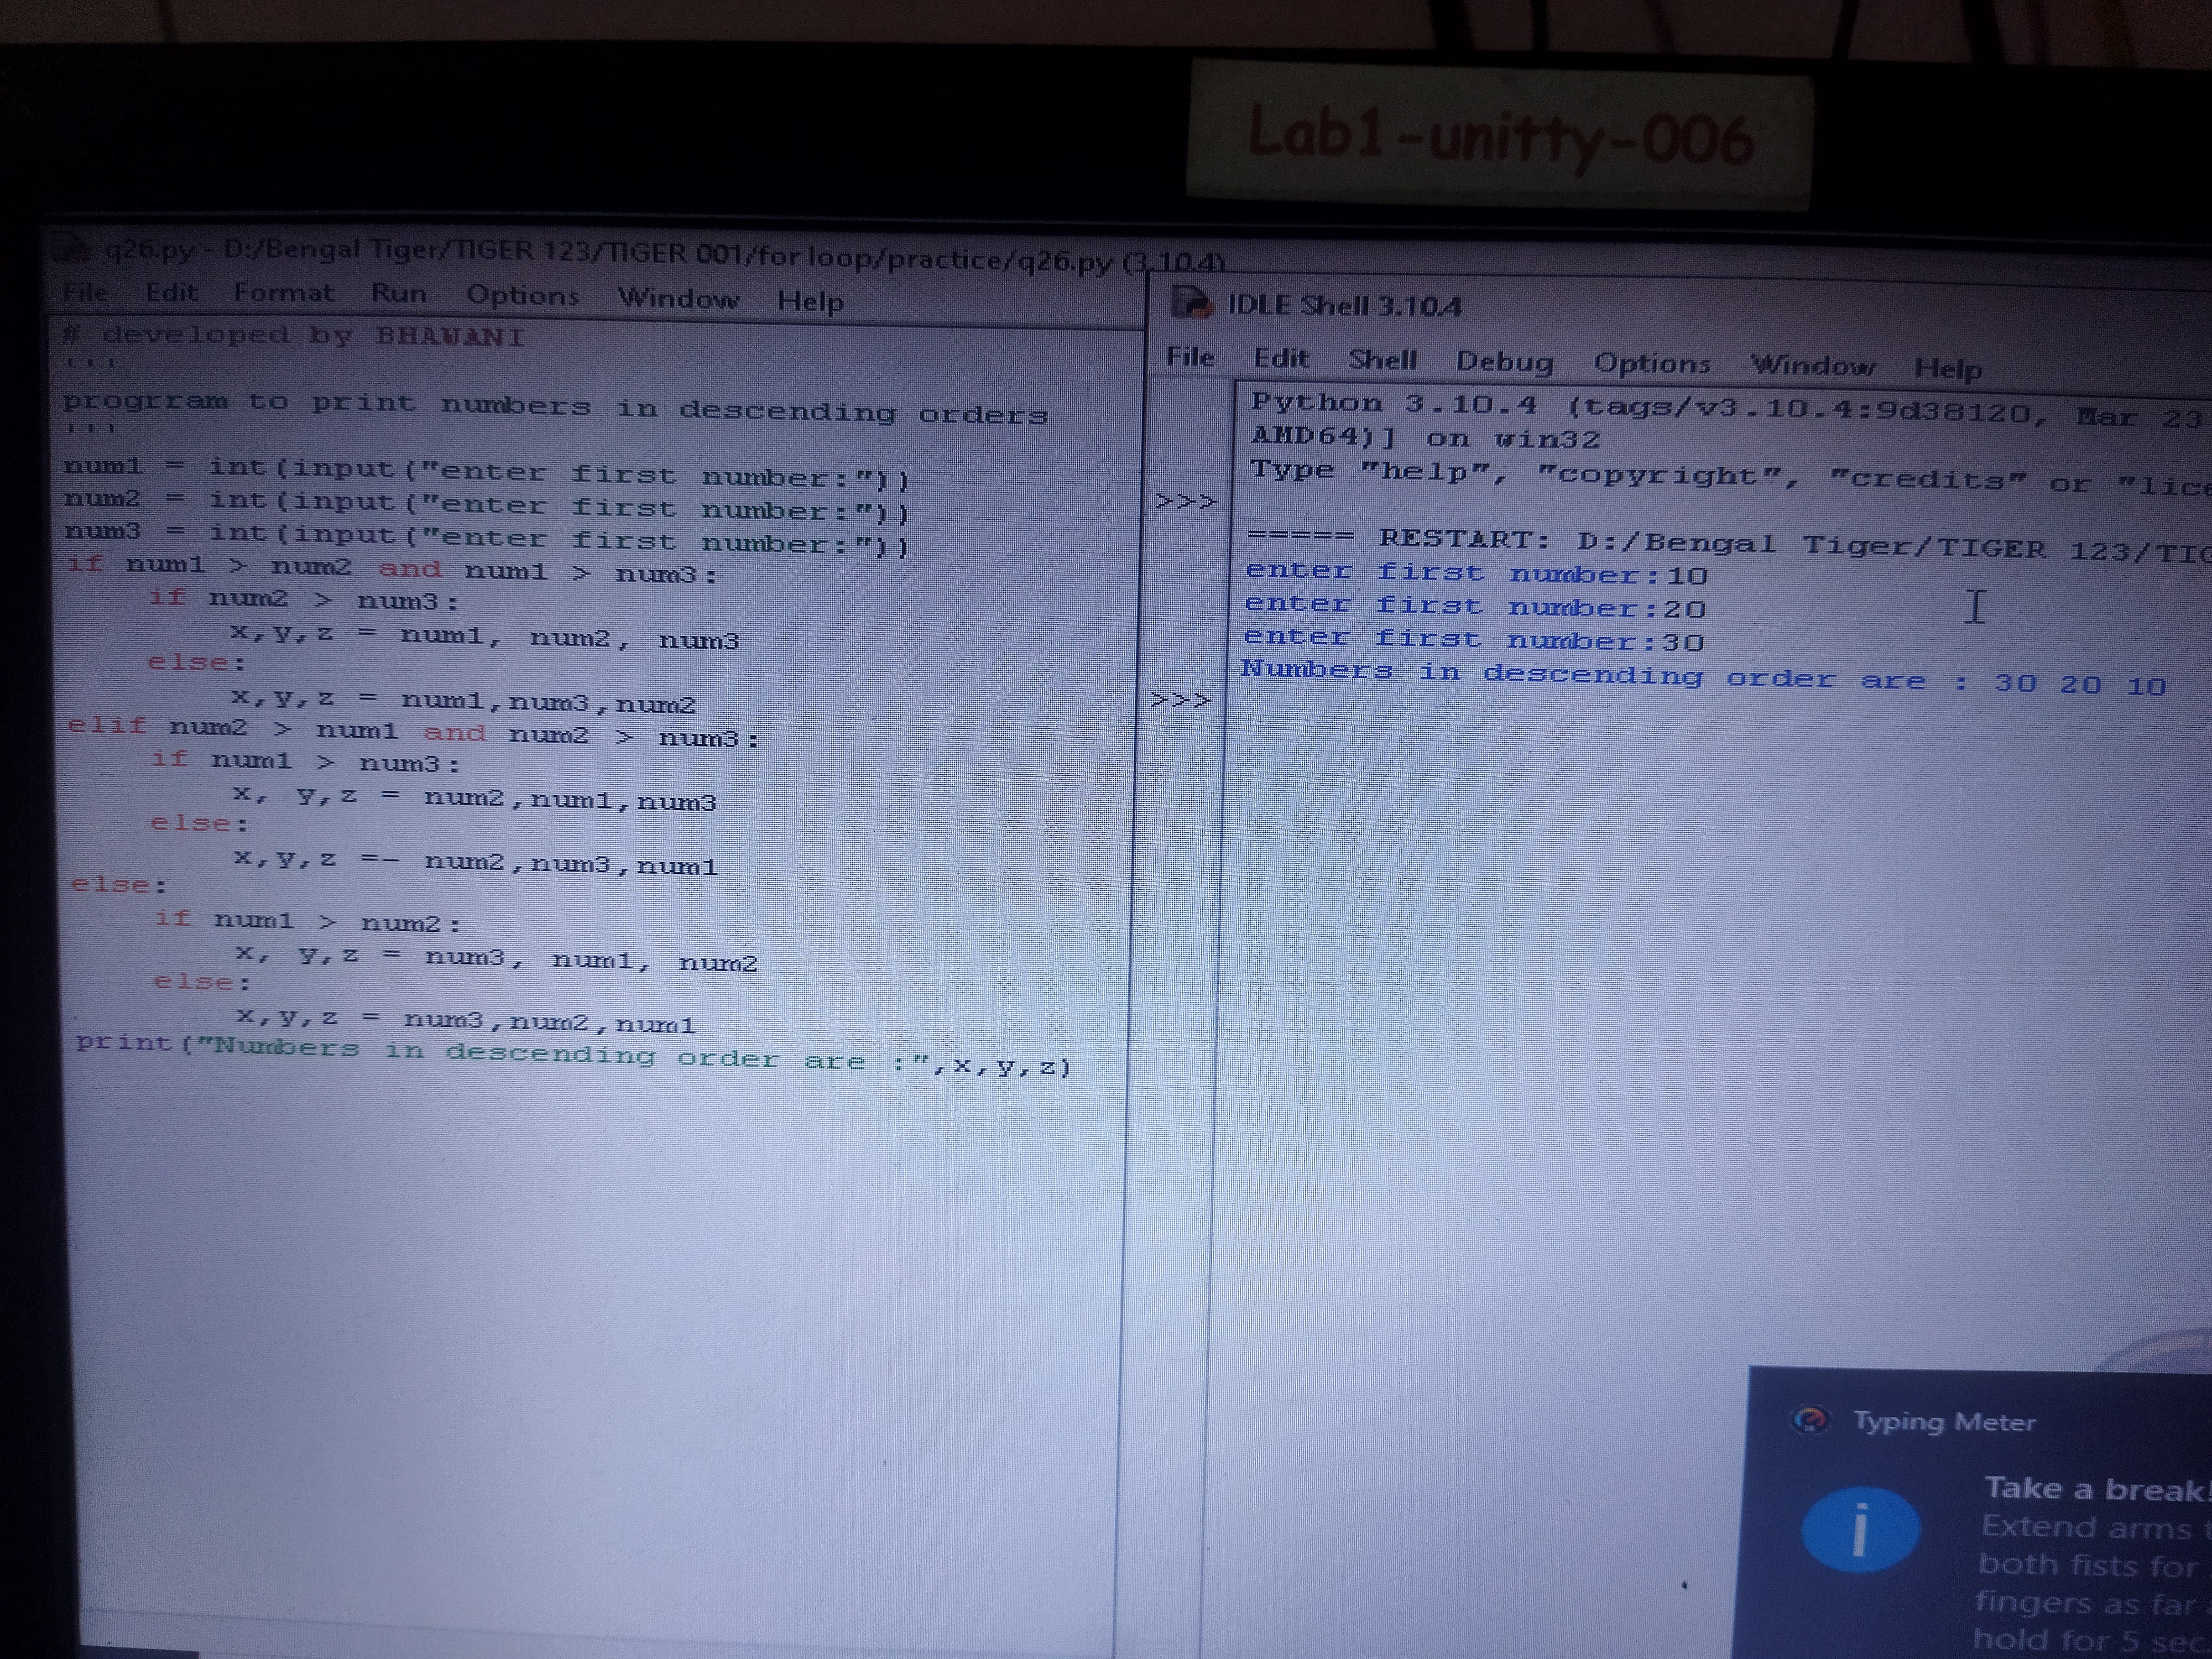Click the 'Numbers in descending order' output line
The height and width of the screenshot is (1659, 2212).
pos(1700,677)
